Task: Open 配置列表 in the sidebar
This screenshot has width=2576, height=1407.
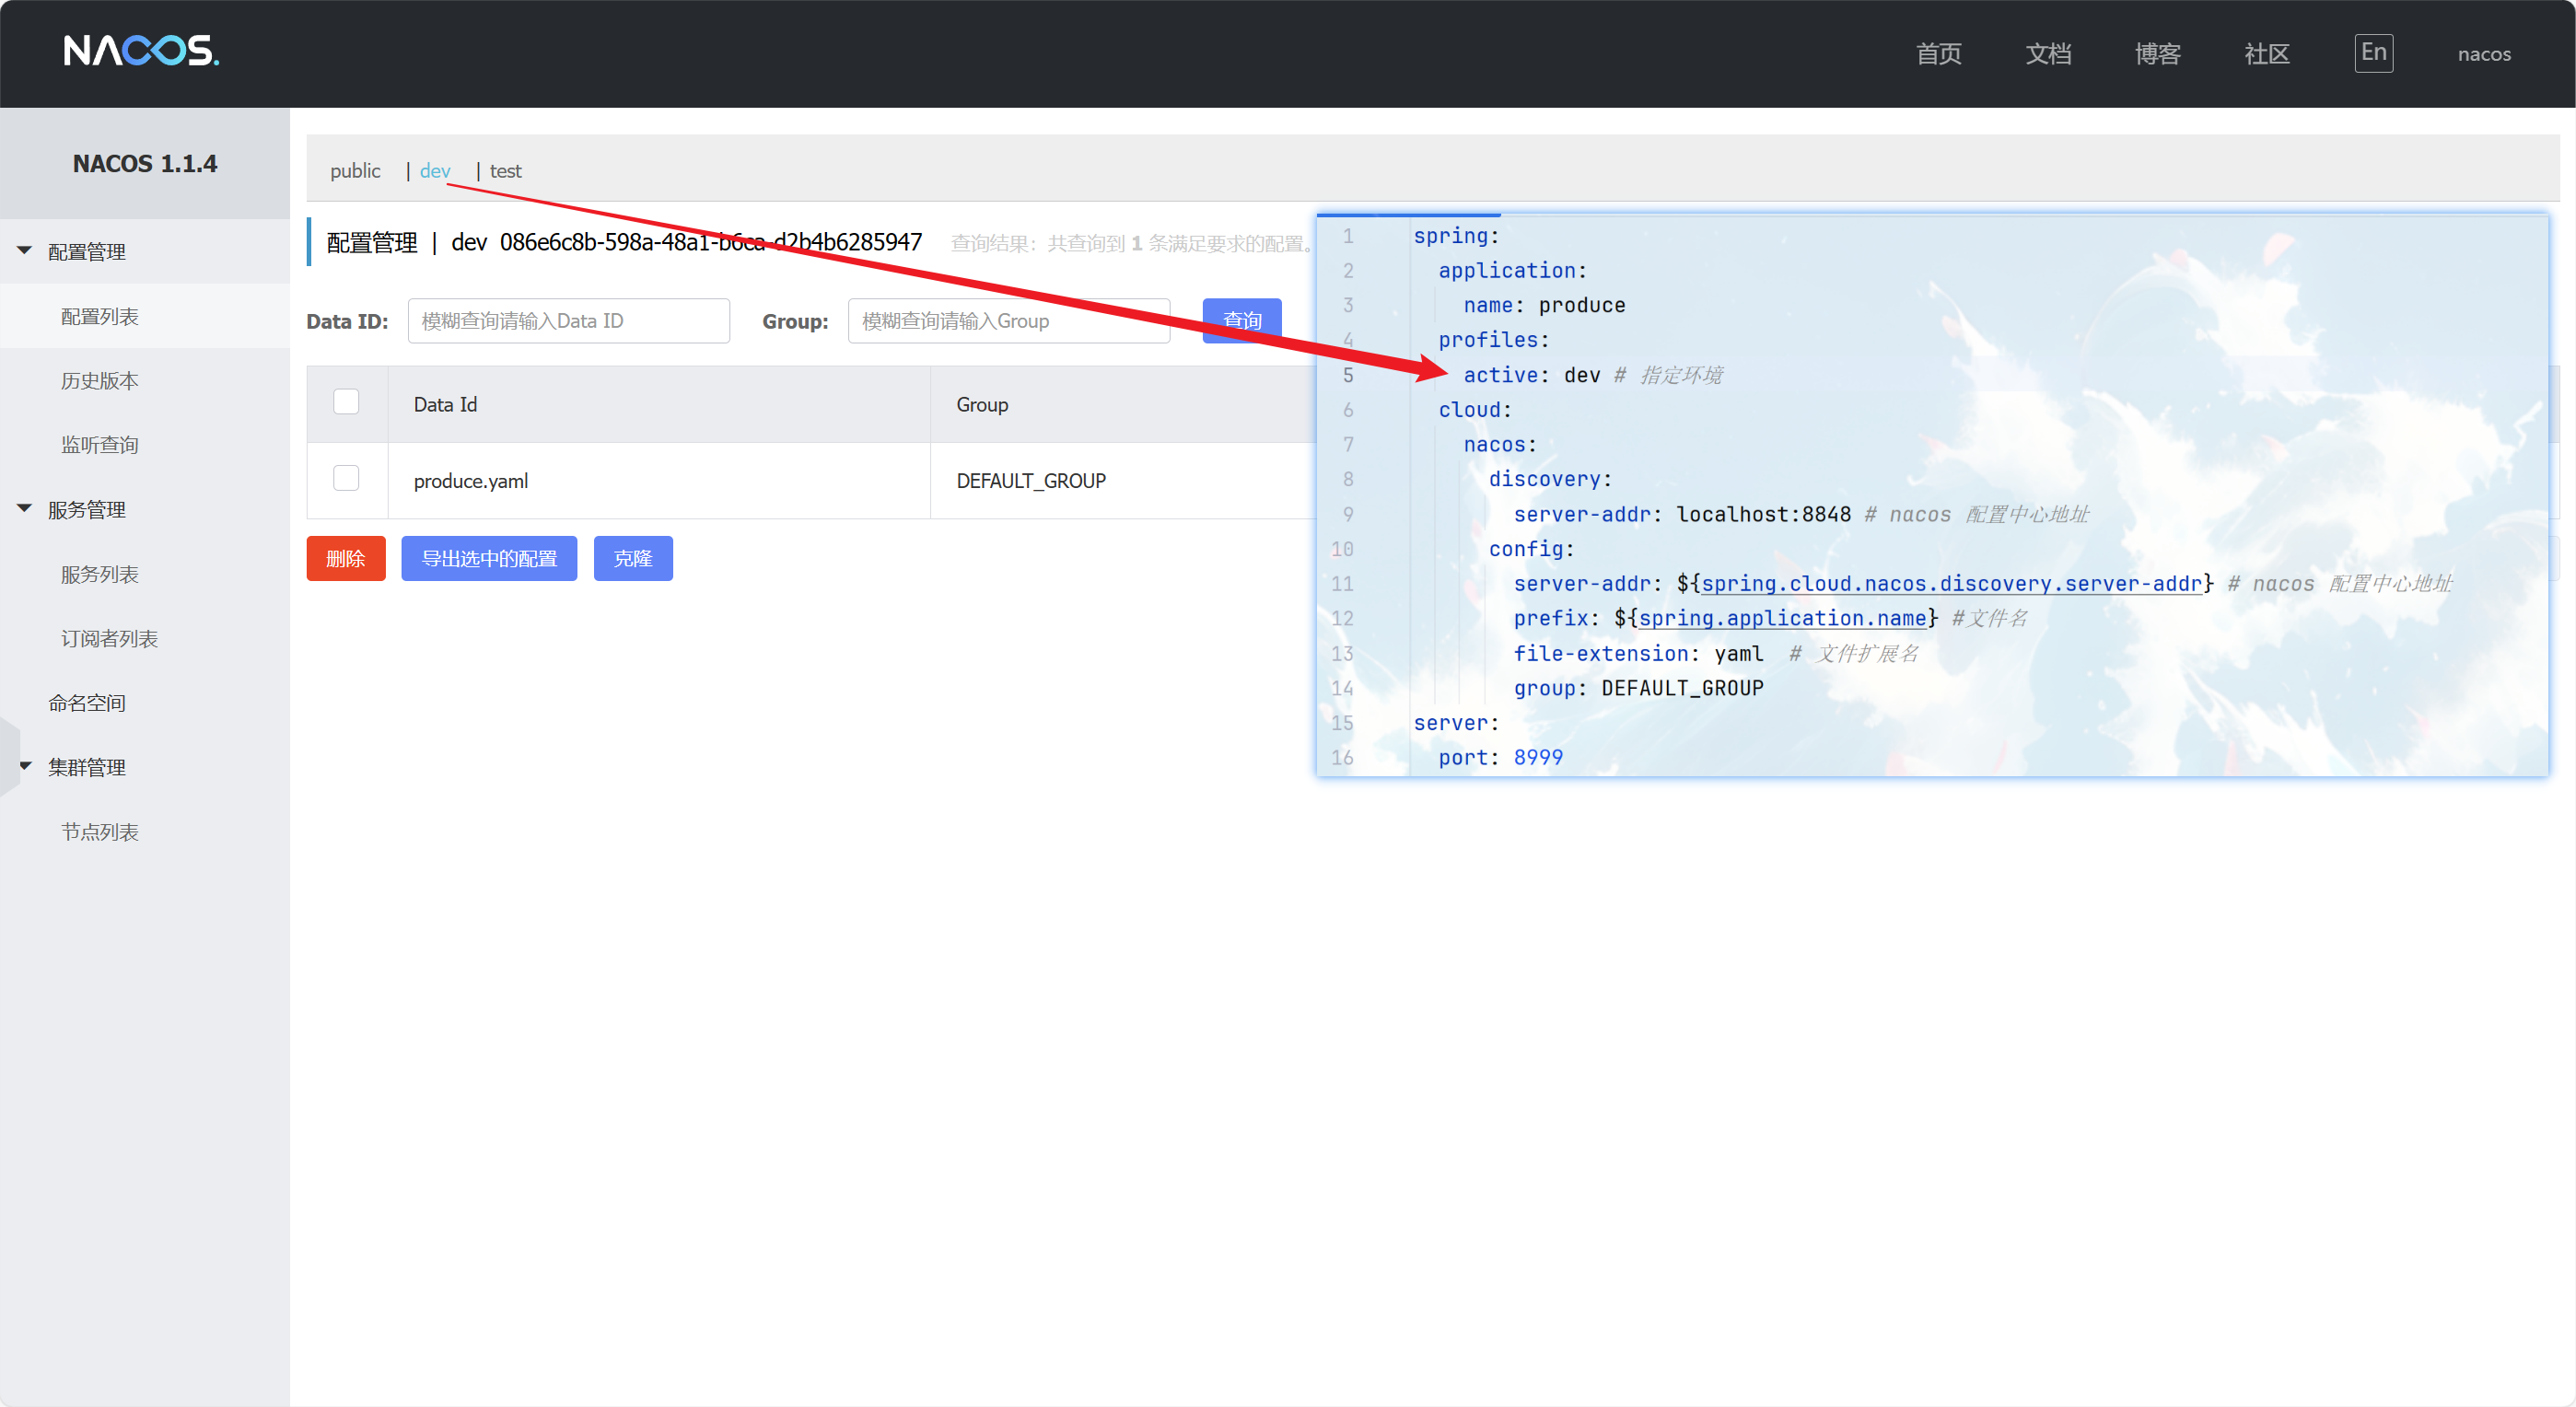Action: coord(100,316)
